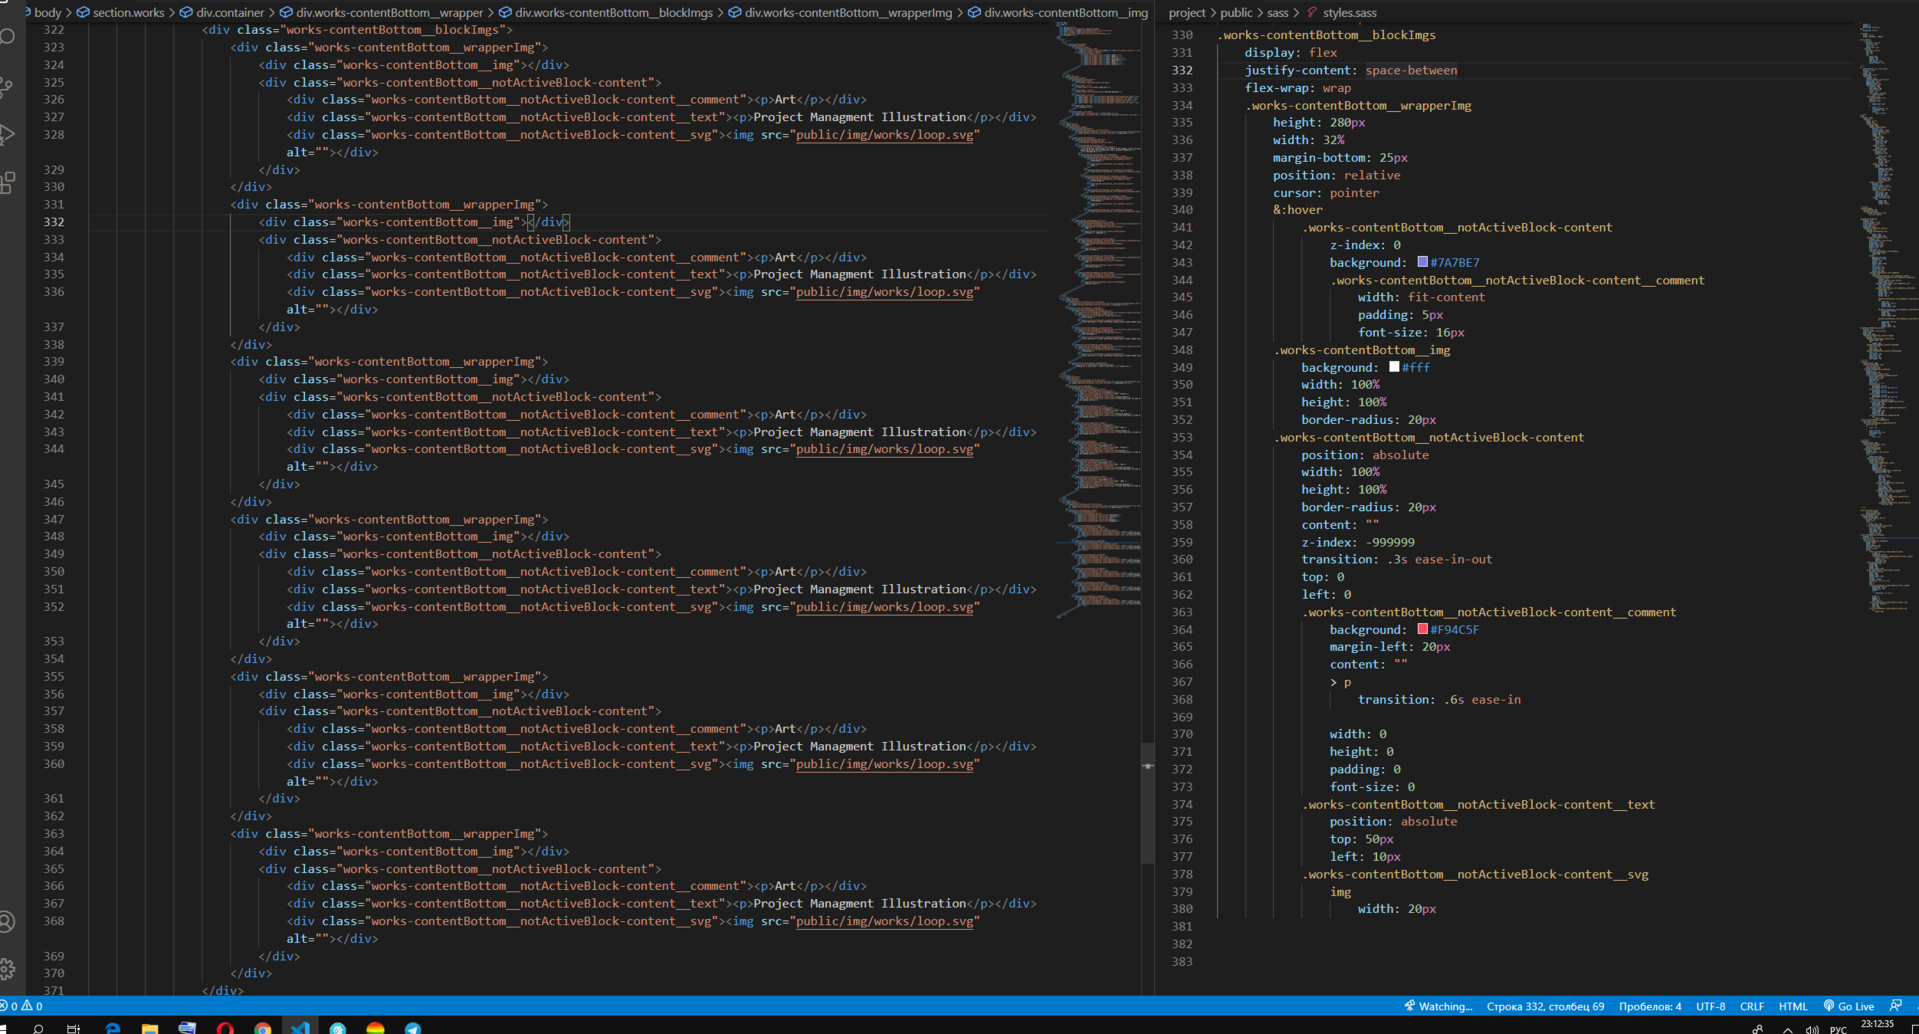Select body in the breadcrumb
Screen dimensions: 1919x1034
click(x=47, y=13)
